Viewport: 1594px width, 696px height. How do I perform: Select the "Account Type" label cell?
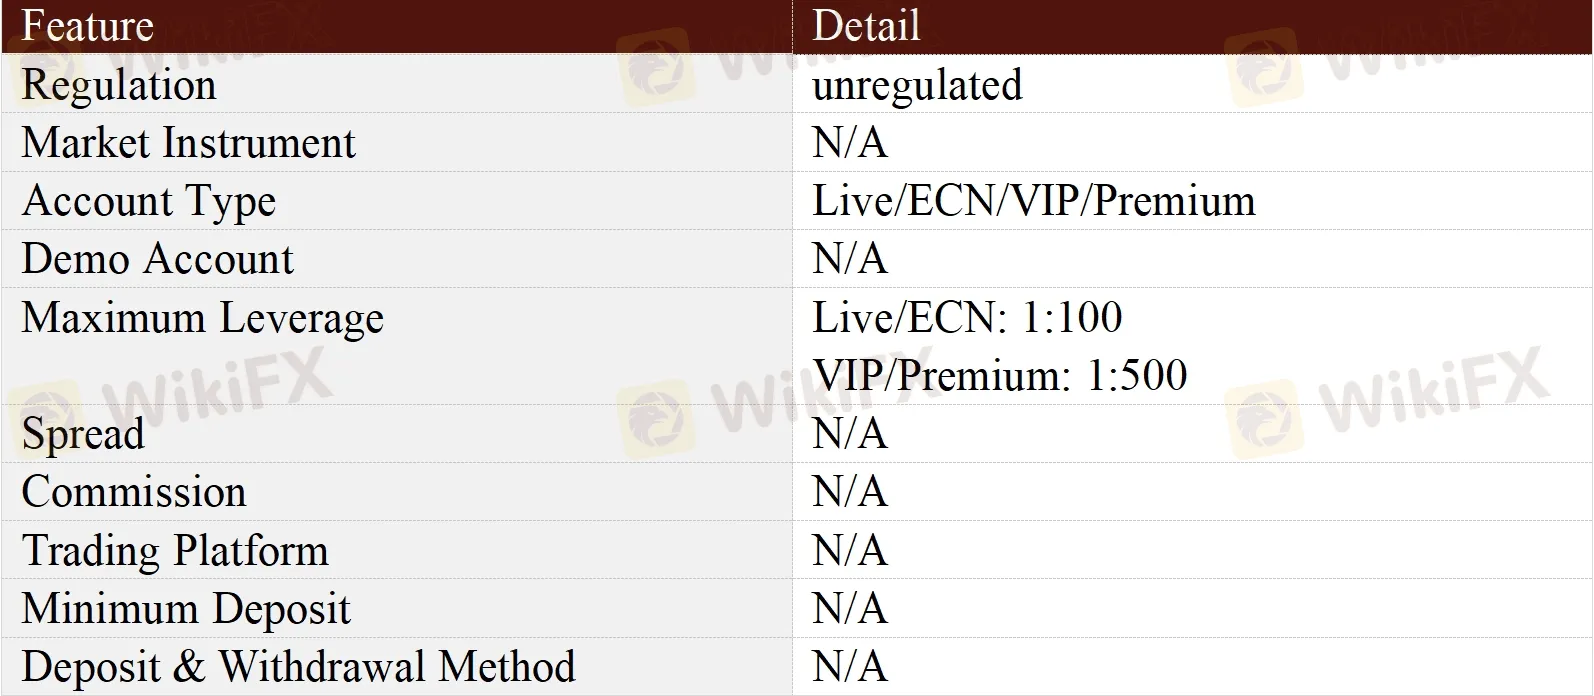click(x=149, y=201)
